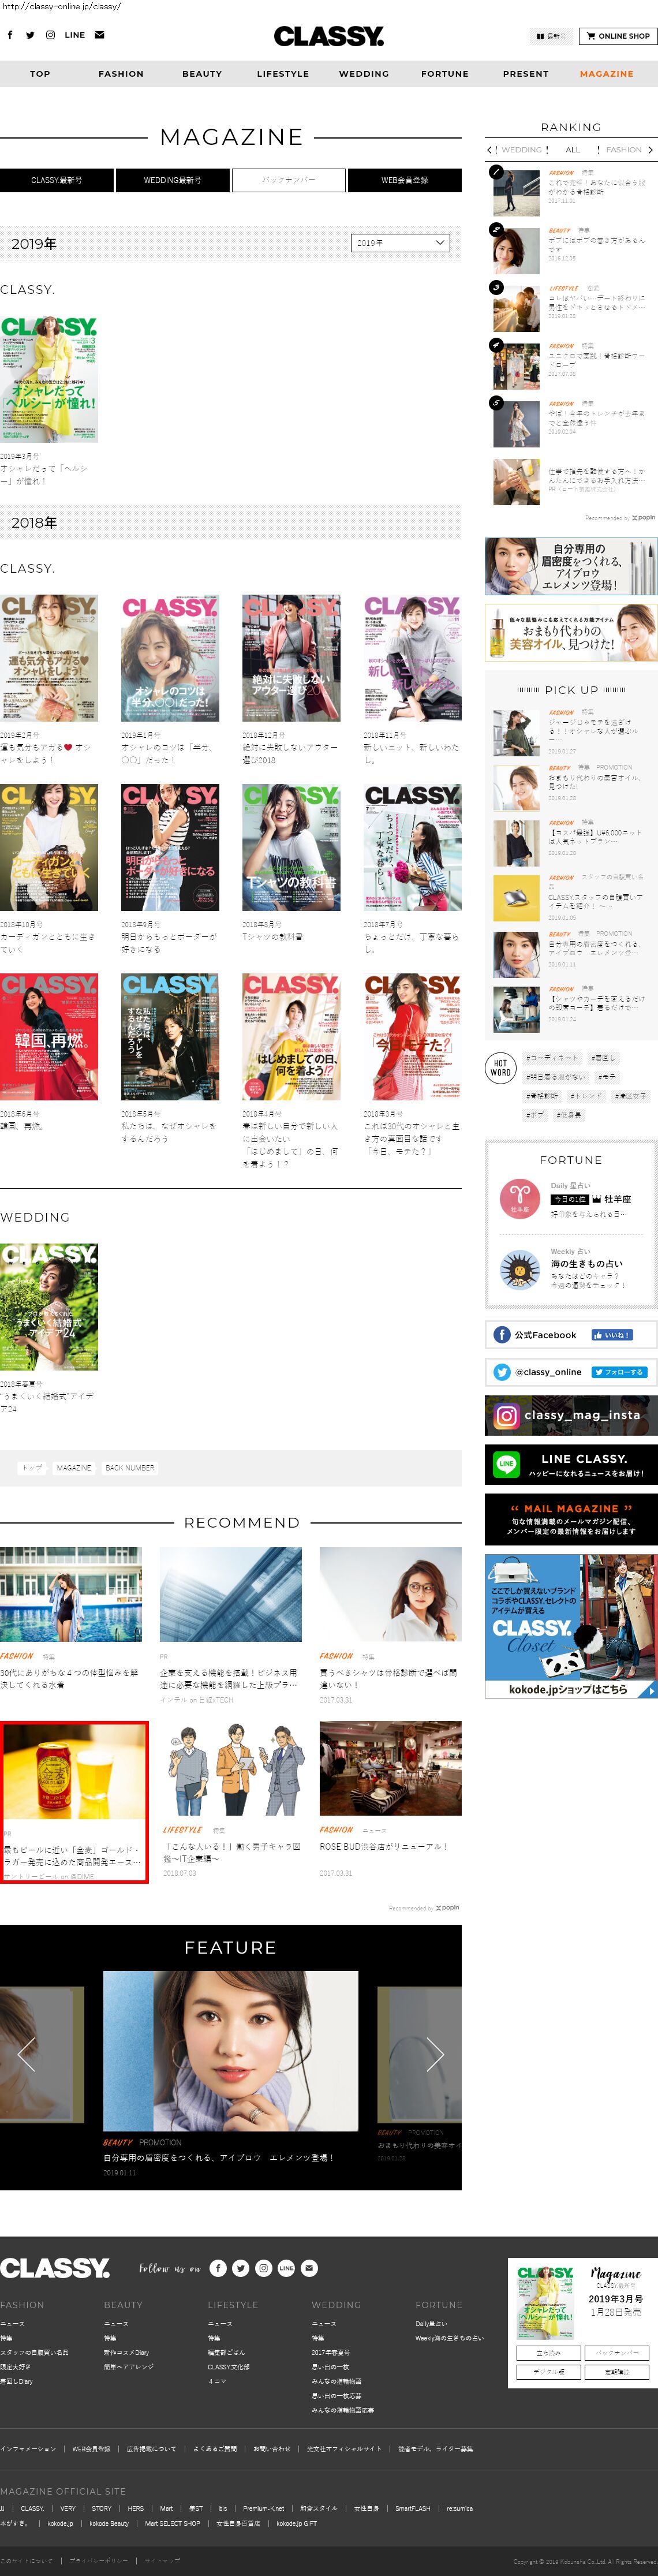Open the footer mail circle icon

(x=309, y=2268)
